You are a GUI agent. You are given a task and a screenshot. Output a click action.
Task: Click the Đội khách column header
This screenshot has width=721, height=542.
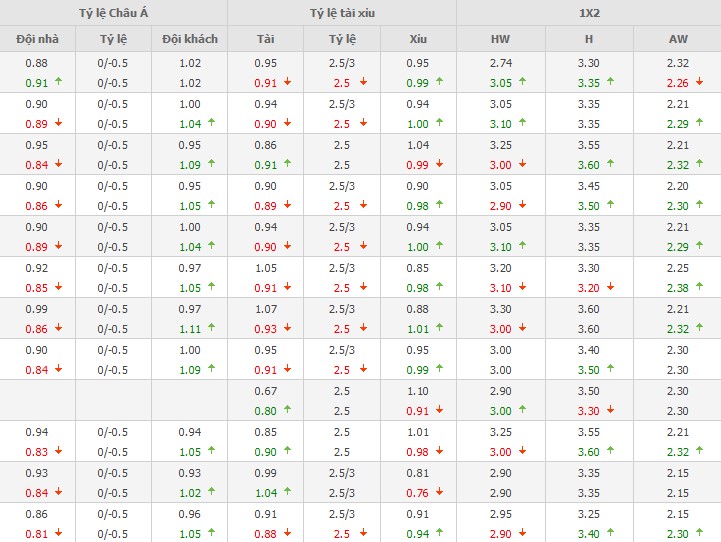click(189, 39)
